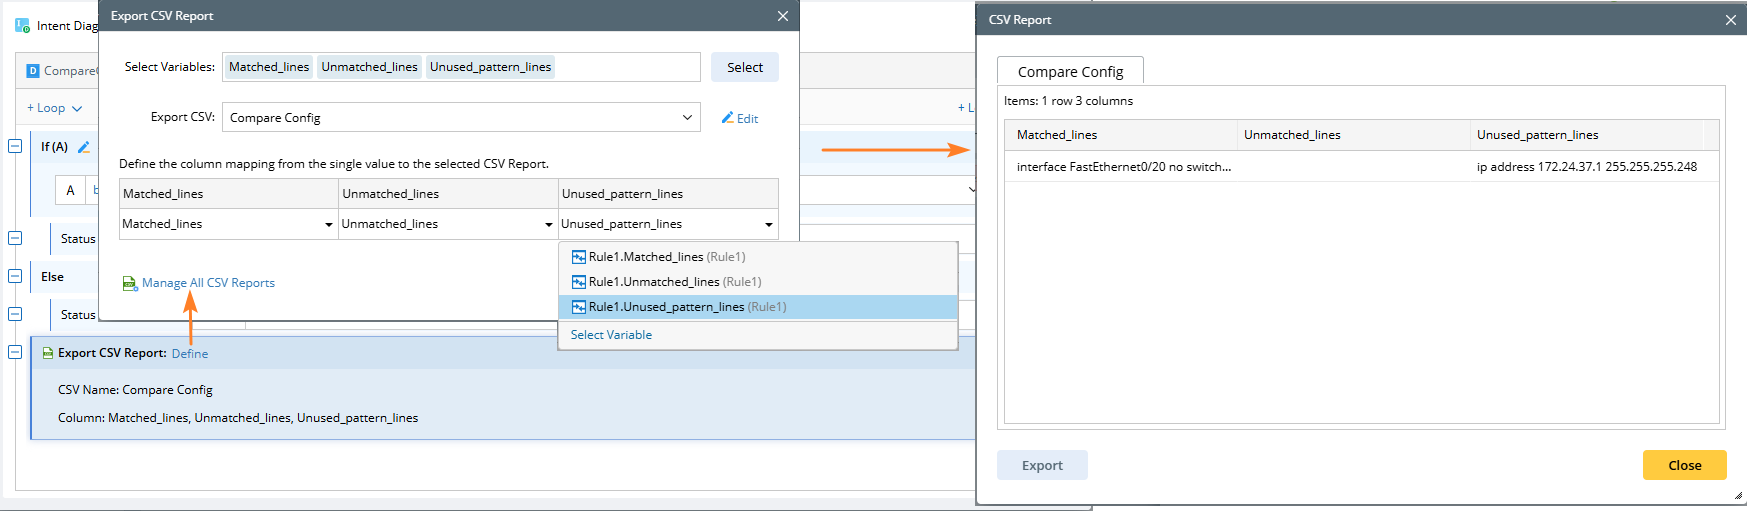Click the Intent Diagnosis icon in the header

pyautogui.click(x=22, y=25)
